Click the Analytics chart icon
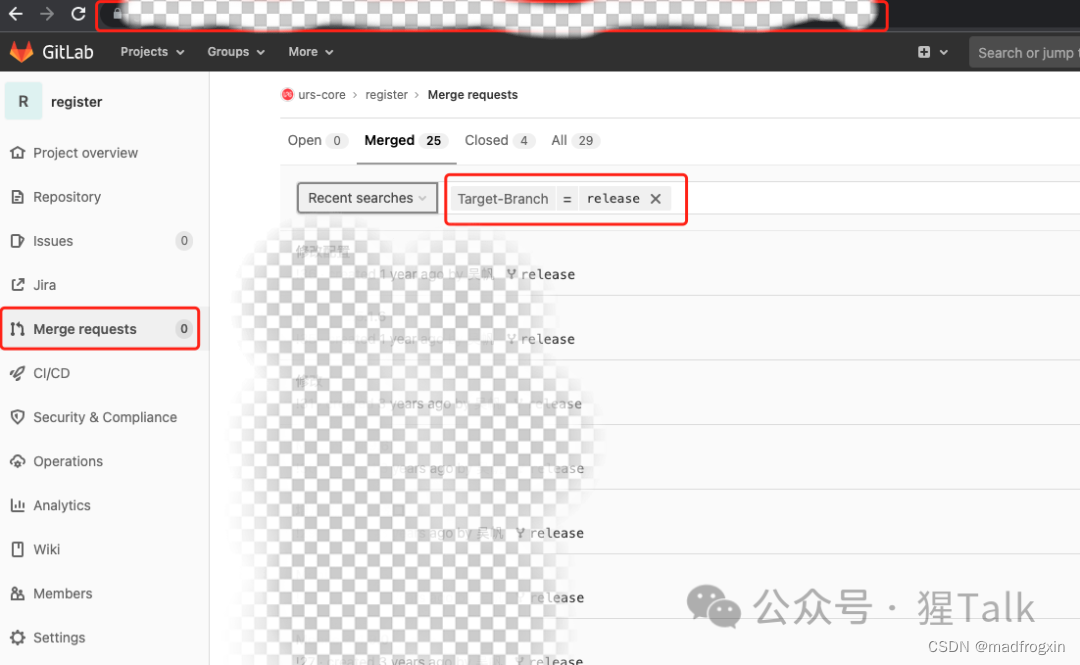Image resolution: width=1080 pixels, height=665 pixels. [x=18, y=505]
